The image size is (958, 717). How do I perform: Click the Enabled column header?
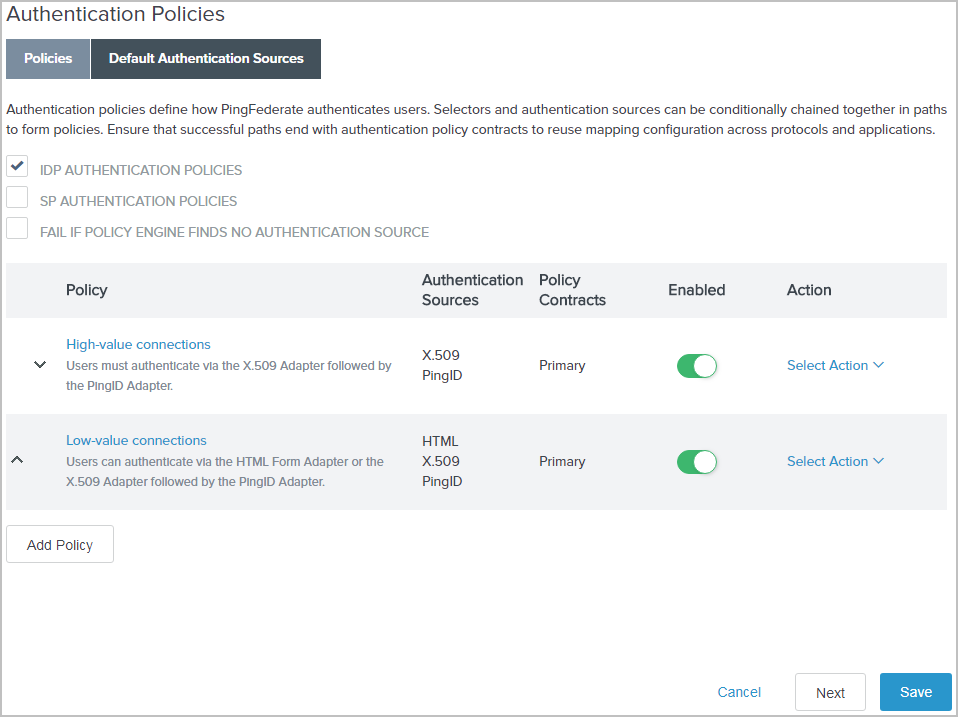coord(697,290)
